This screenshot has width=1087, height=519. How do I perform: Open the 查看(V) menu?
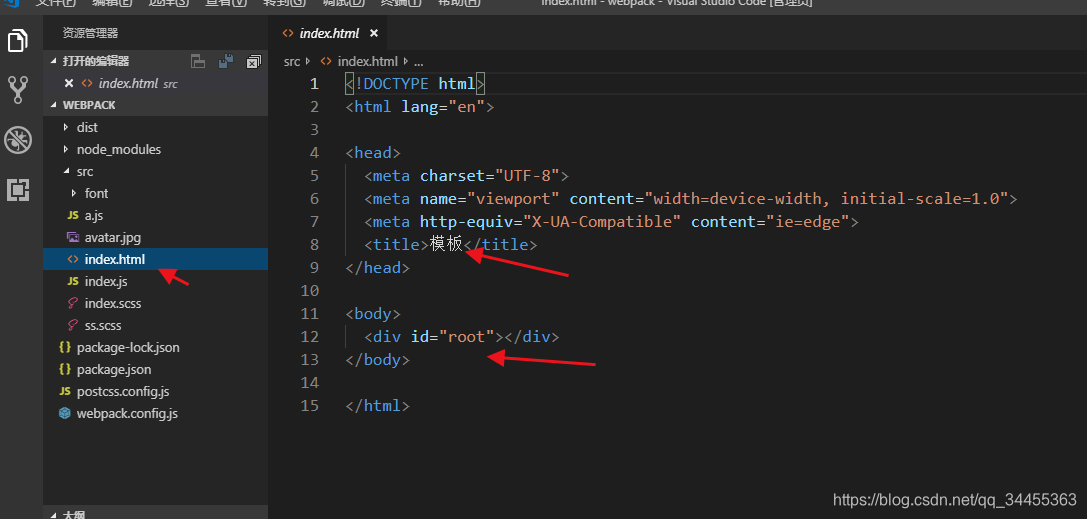[226, 3]
